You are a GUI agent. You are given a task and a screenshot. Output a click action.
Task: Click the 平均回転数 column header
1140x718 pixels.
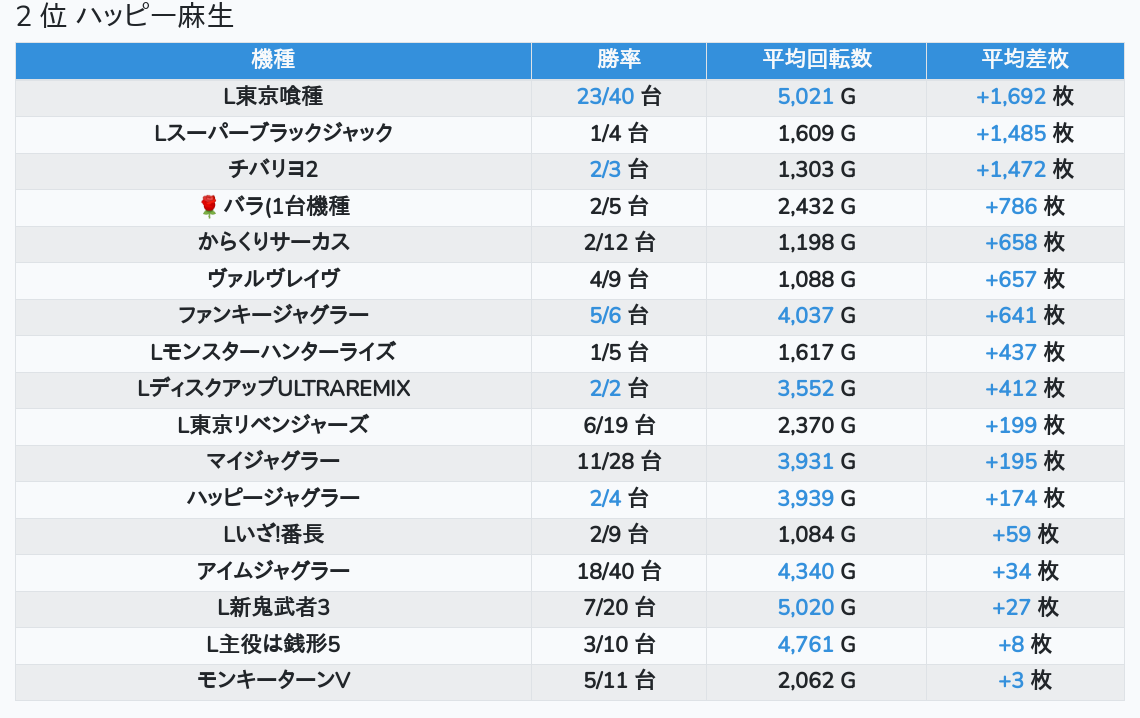coord(816,60)
